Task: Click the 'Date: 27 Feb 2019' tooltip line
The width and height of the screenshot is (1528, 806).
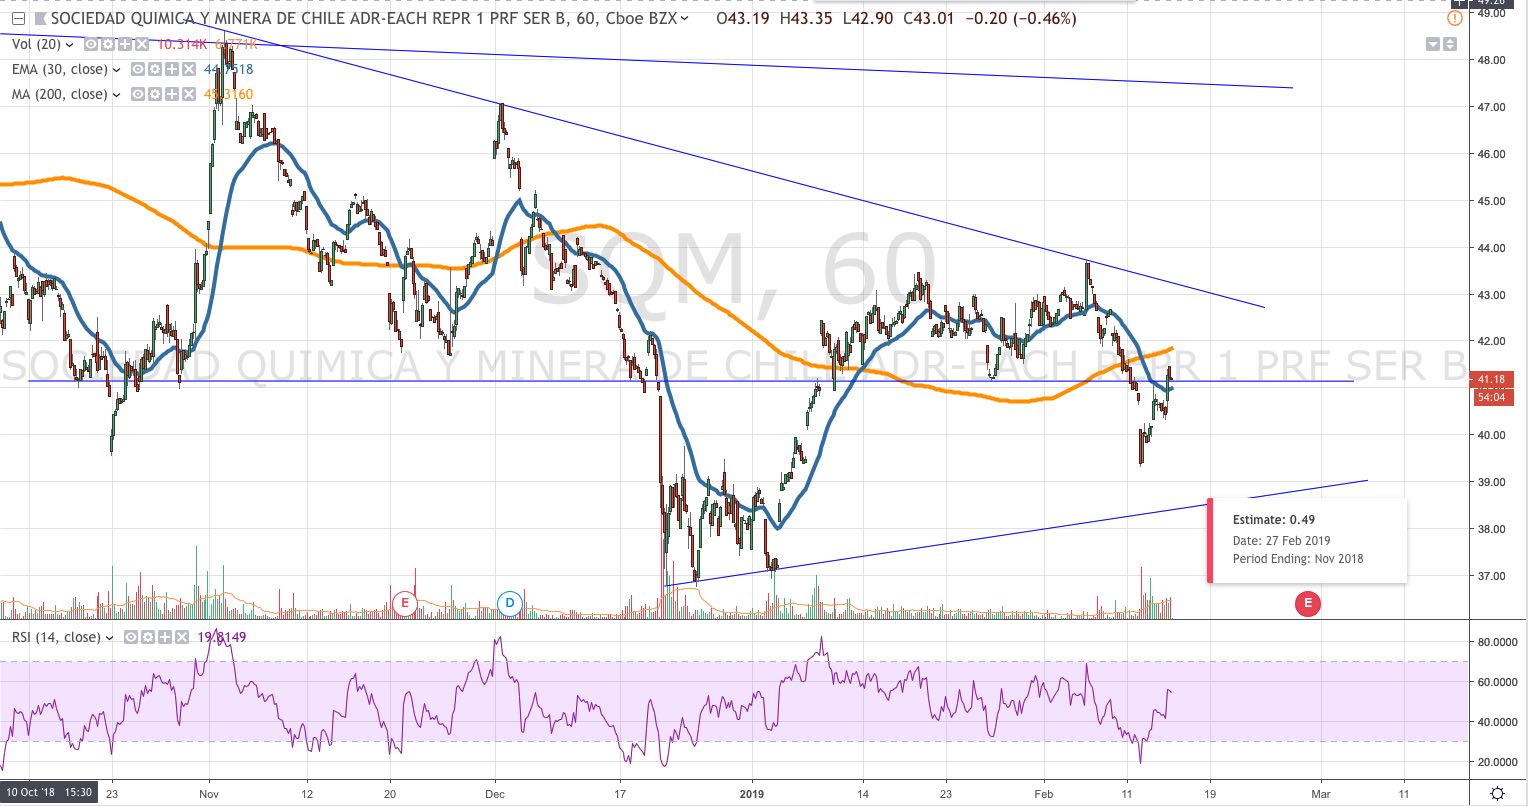Action: [1281, 540]
